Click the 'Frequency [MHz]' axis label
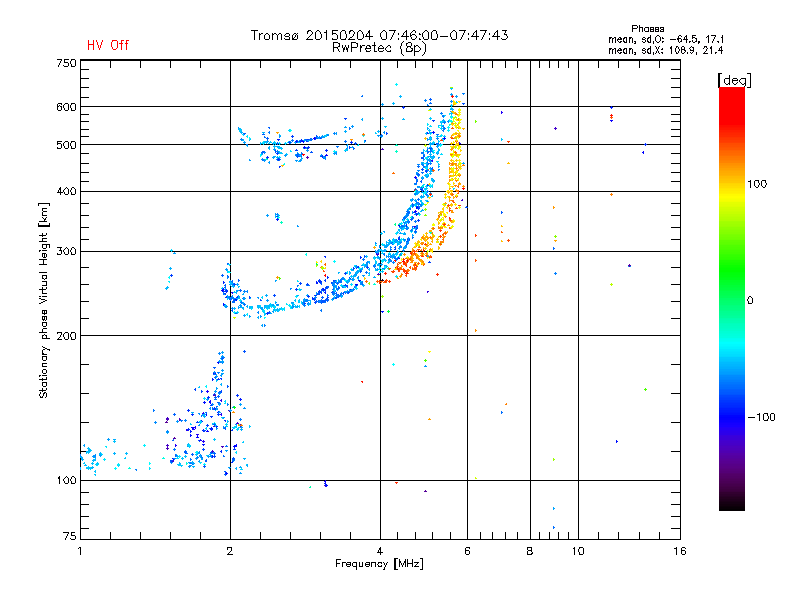 pyautogui.click(x=379, y=564)
